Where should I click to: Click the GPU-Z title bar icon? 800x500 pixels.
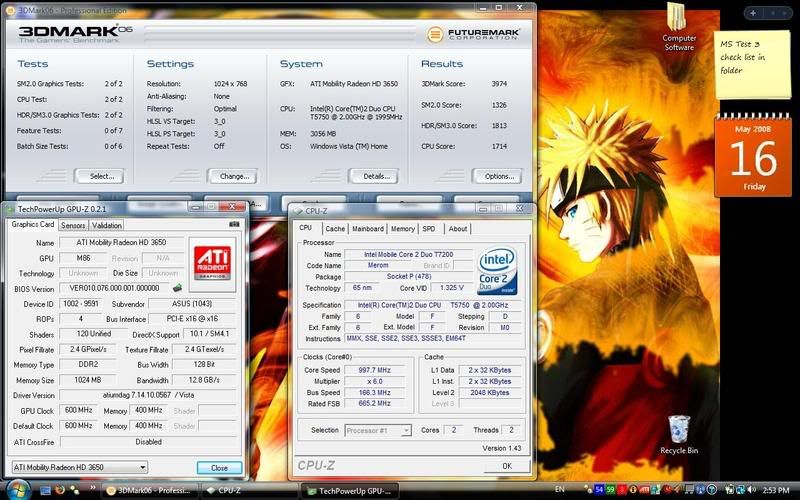[11, 209]
